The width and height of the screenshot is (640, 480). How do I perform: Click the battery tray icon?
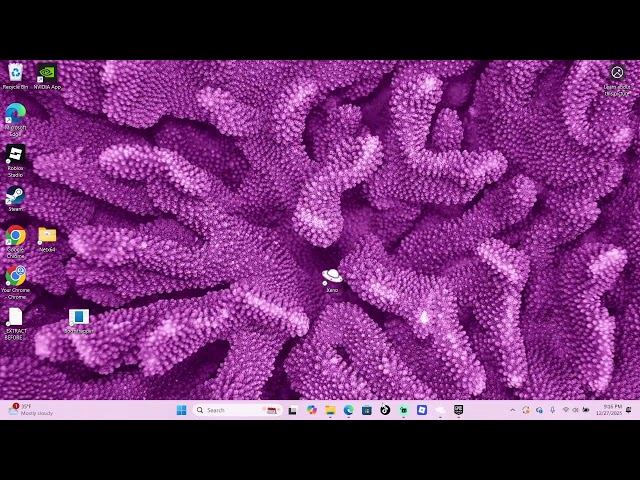(x=586, y=410)
